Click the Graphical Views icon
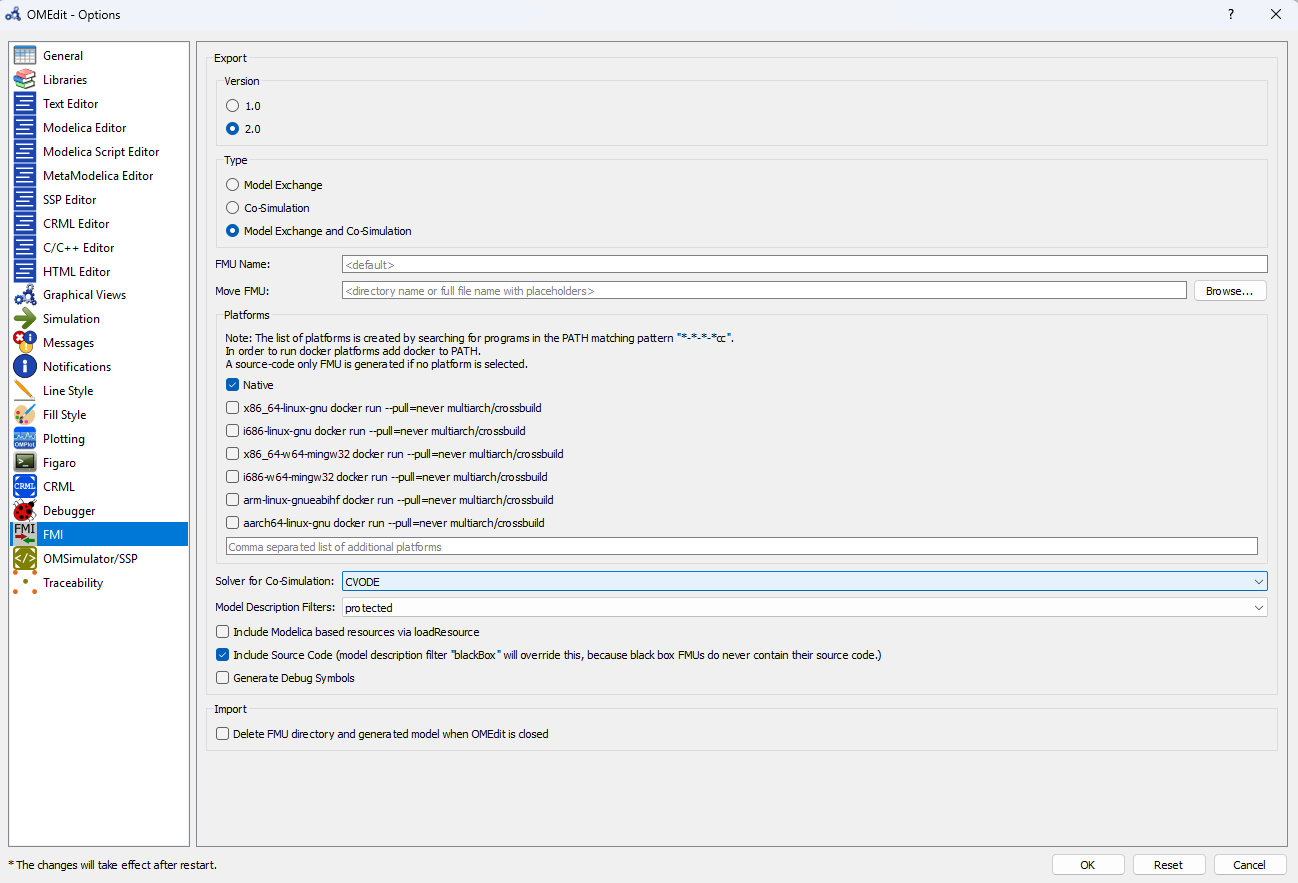Screen dimensions: 1298x883 pos(25,295)
